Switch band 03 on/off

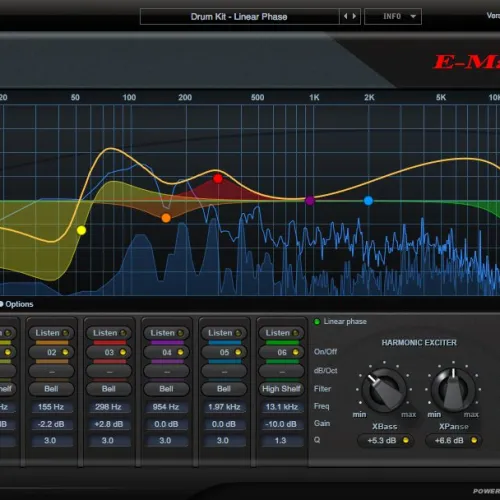[x=109, y=352]
